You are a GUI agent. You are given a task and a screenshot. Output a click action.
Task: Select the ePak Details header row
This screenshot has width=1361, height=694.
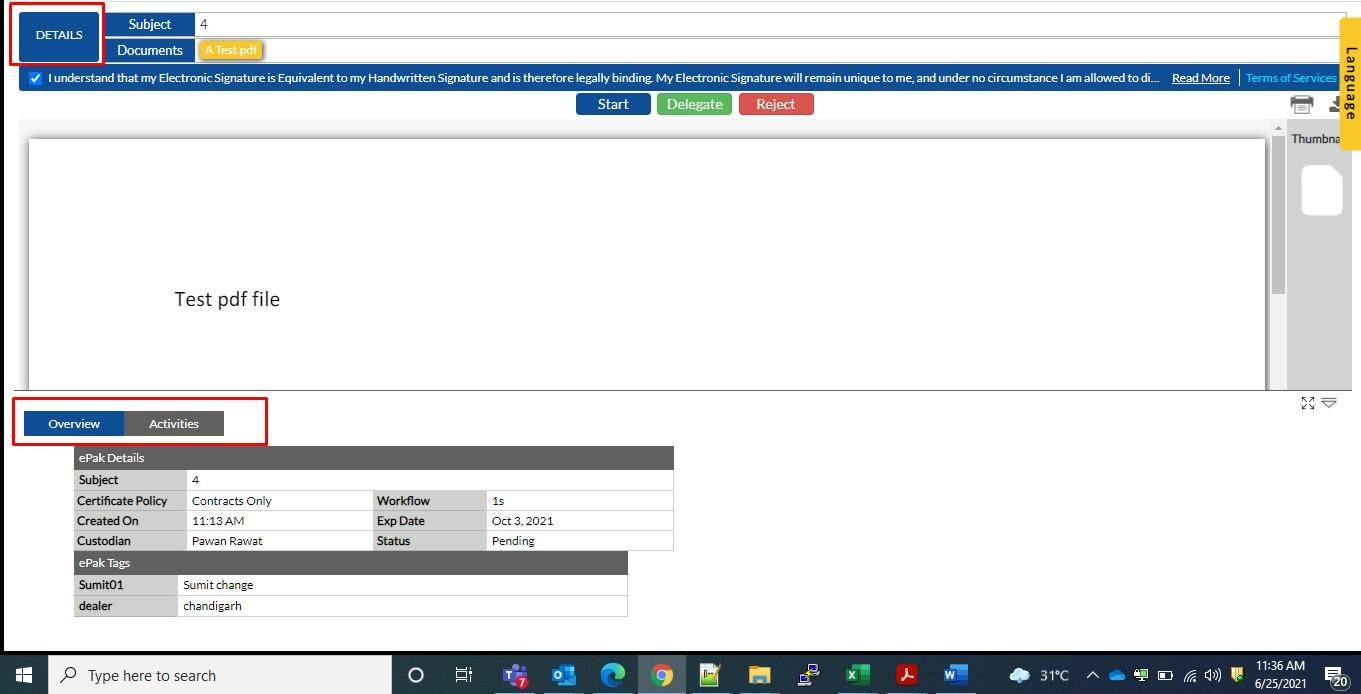(x=374, y=458)
